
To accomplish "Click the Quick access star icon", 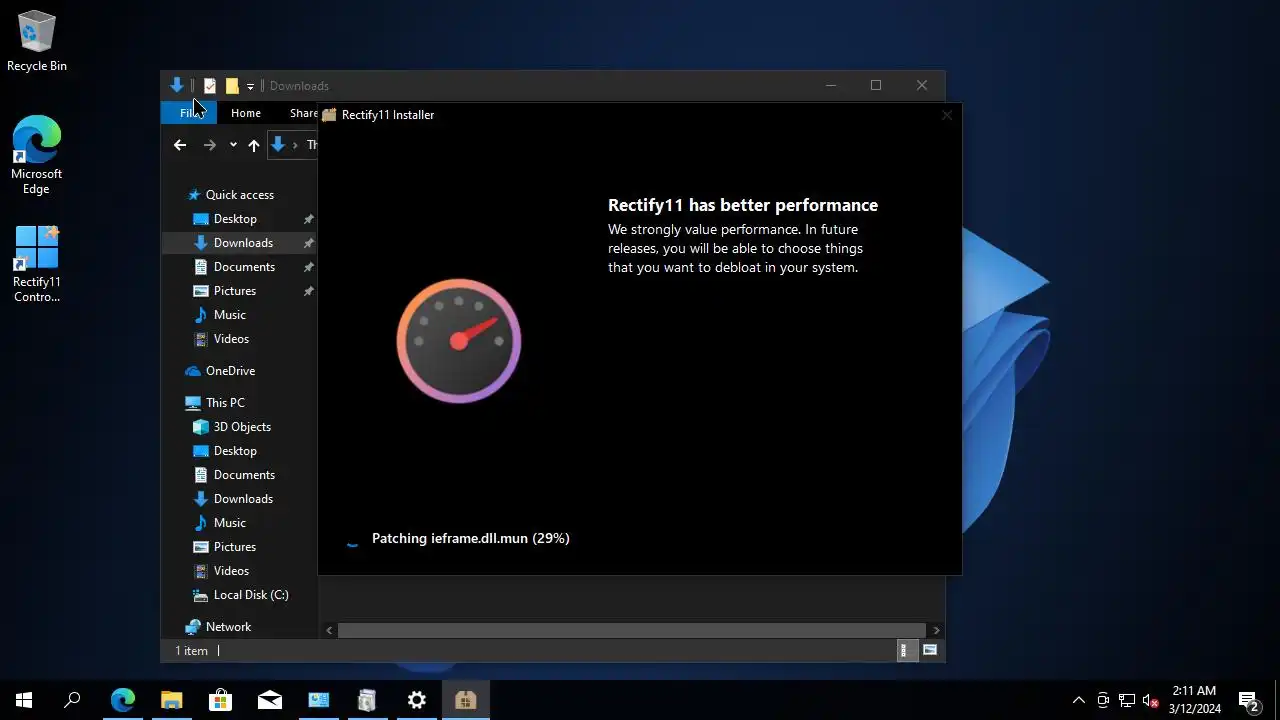I will [194, 195].
